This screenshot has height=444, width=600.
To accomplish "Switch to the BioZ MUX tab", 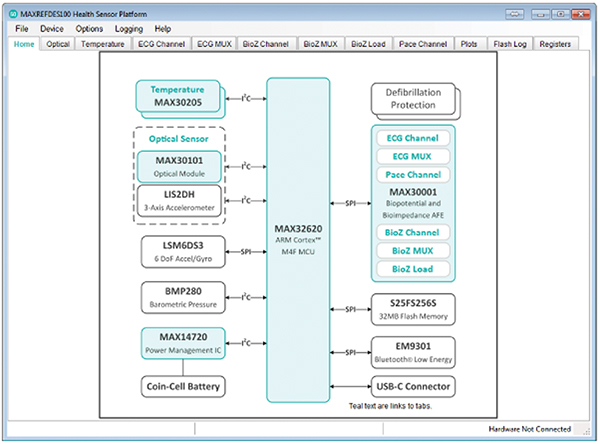I will tap(321, 44).
